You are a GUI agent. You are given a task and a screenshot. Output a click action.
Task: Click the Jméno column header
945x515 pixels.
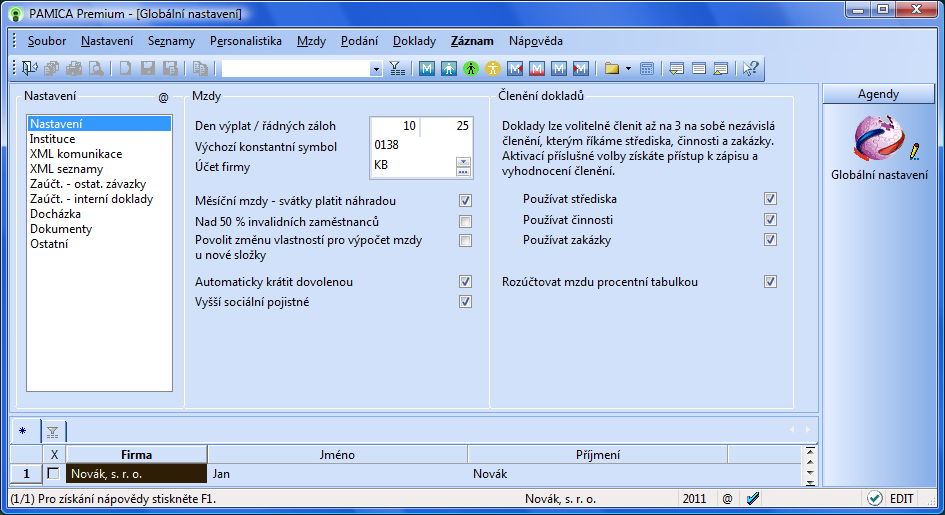337,455
